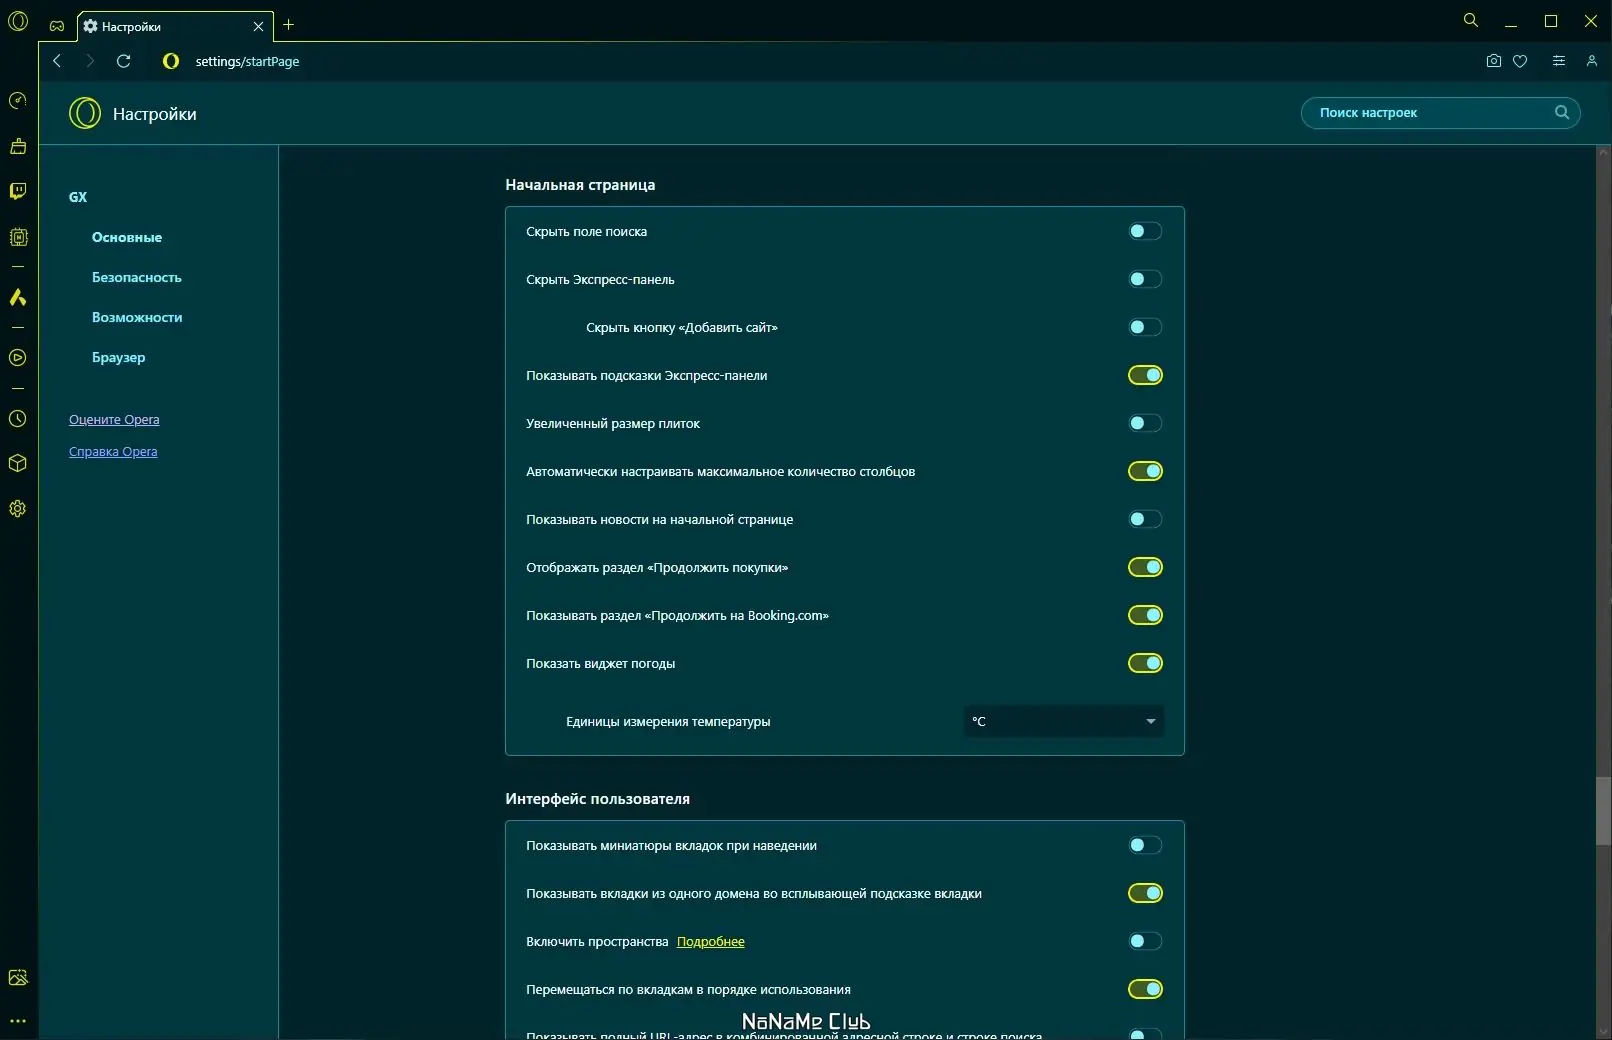The image size is (1612, 1040).
Task: Click the Интерфейс пользователя heading
Action: 597,799
